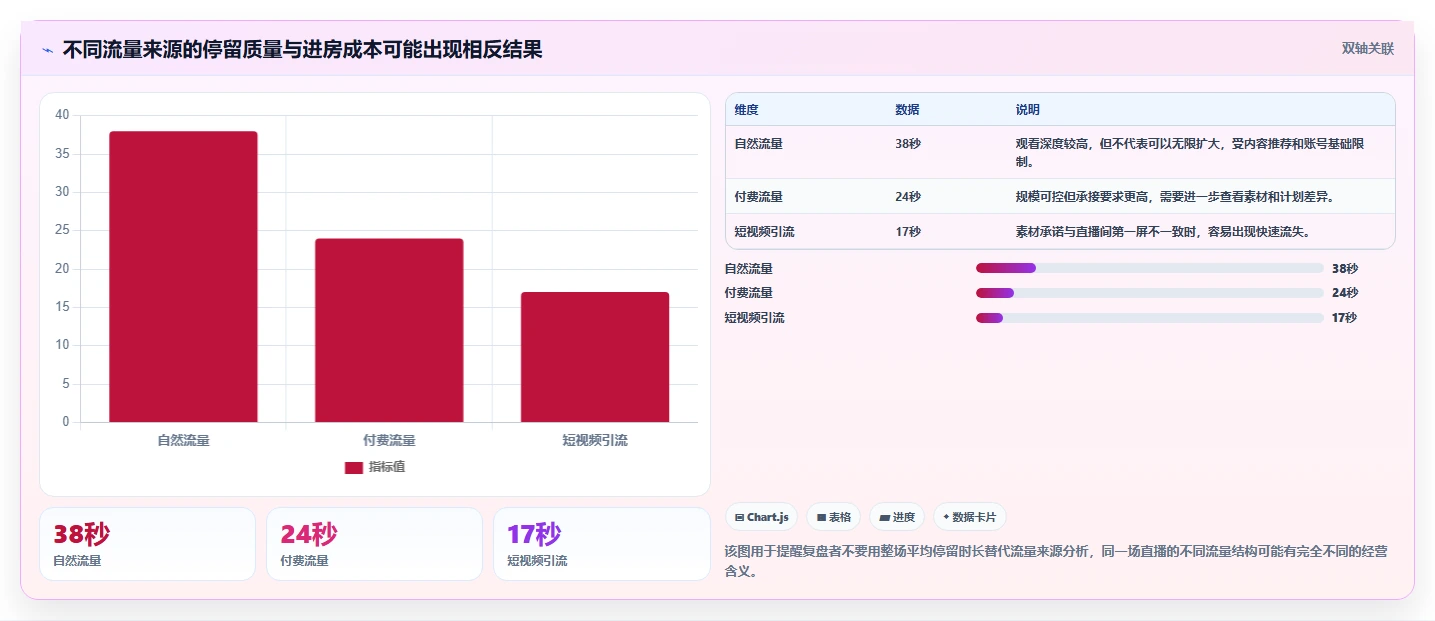Click the 付费流量 bar in chart
Viewport: 1435px width, 621px height.
tap(389, 330)
